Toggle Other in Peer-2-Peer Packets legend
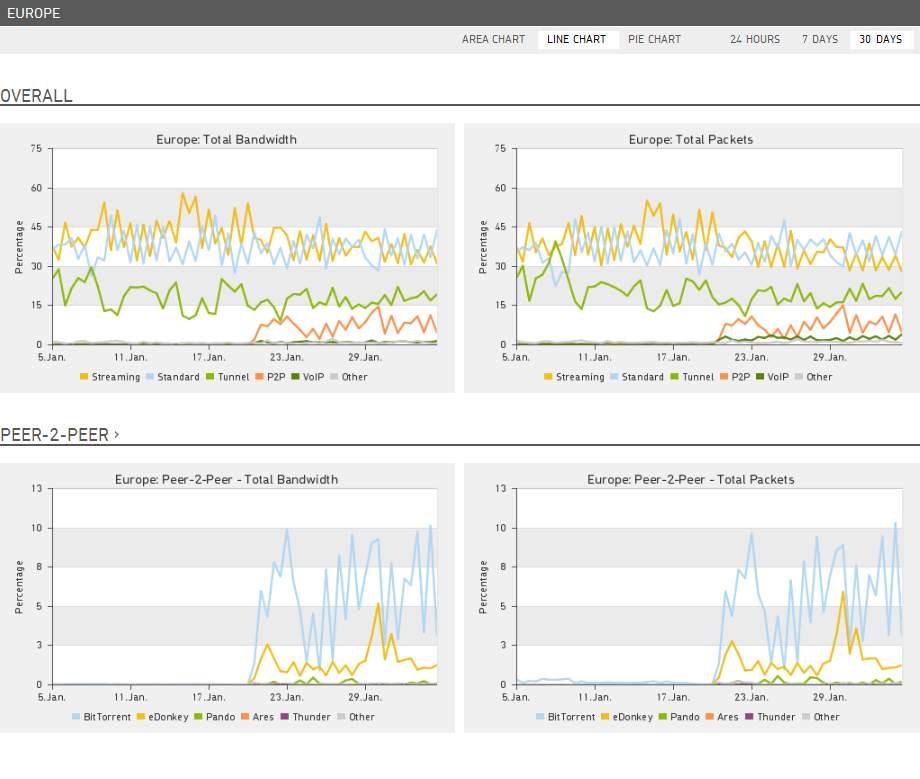The width and height of the screenshot is (920, 779). [x=821, y=717]
